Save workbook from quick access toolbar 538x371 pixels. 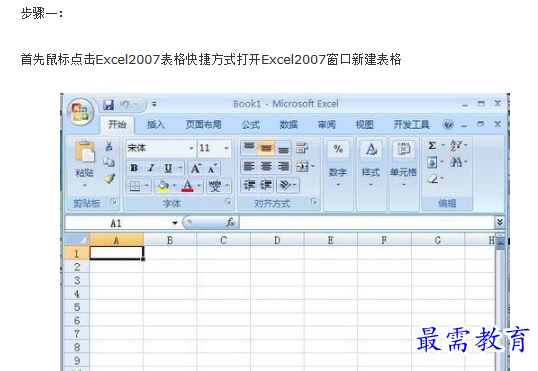pyautogui.click(x=108, y=105)
